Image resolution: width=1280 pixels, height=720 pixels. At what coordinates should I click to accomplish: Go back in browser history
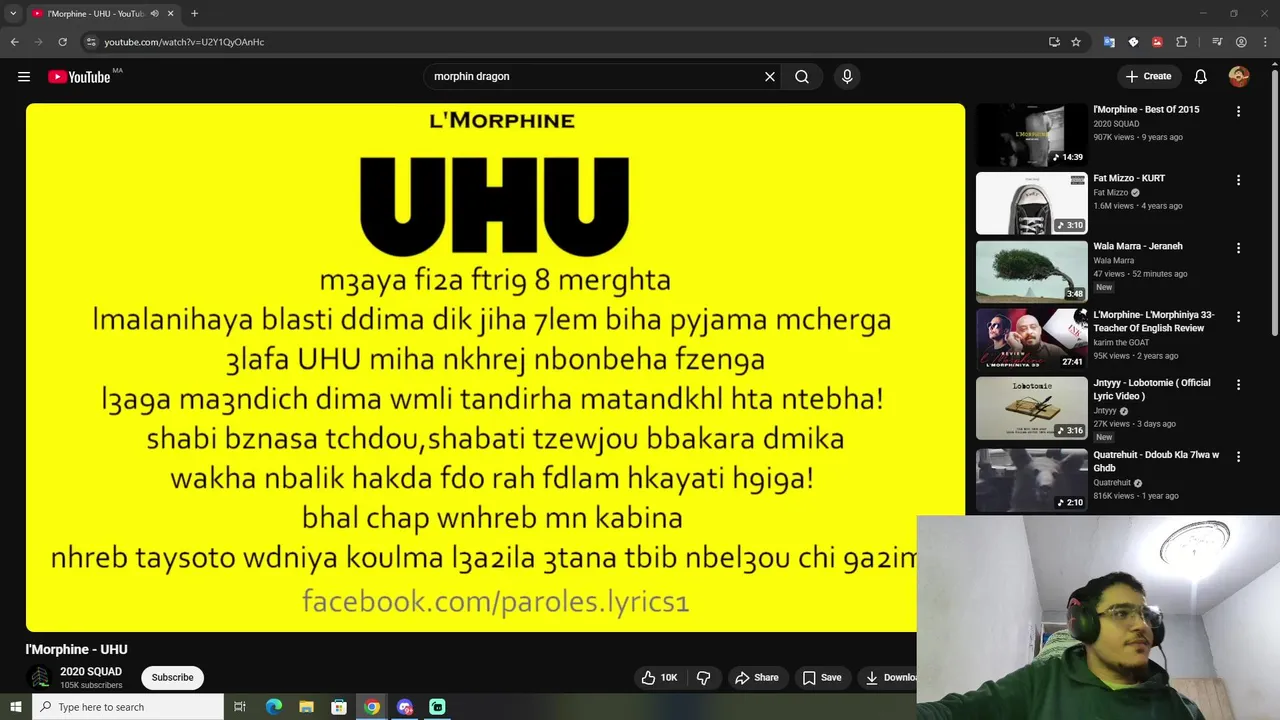pos(14,42)
